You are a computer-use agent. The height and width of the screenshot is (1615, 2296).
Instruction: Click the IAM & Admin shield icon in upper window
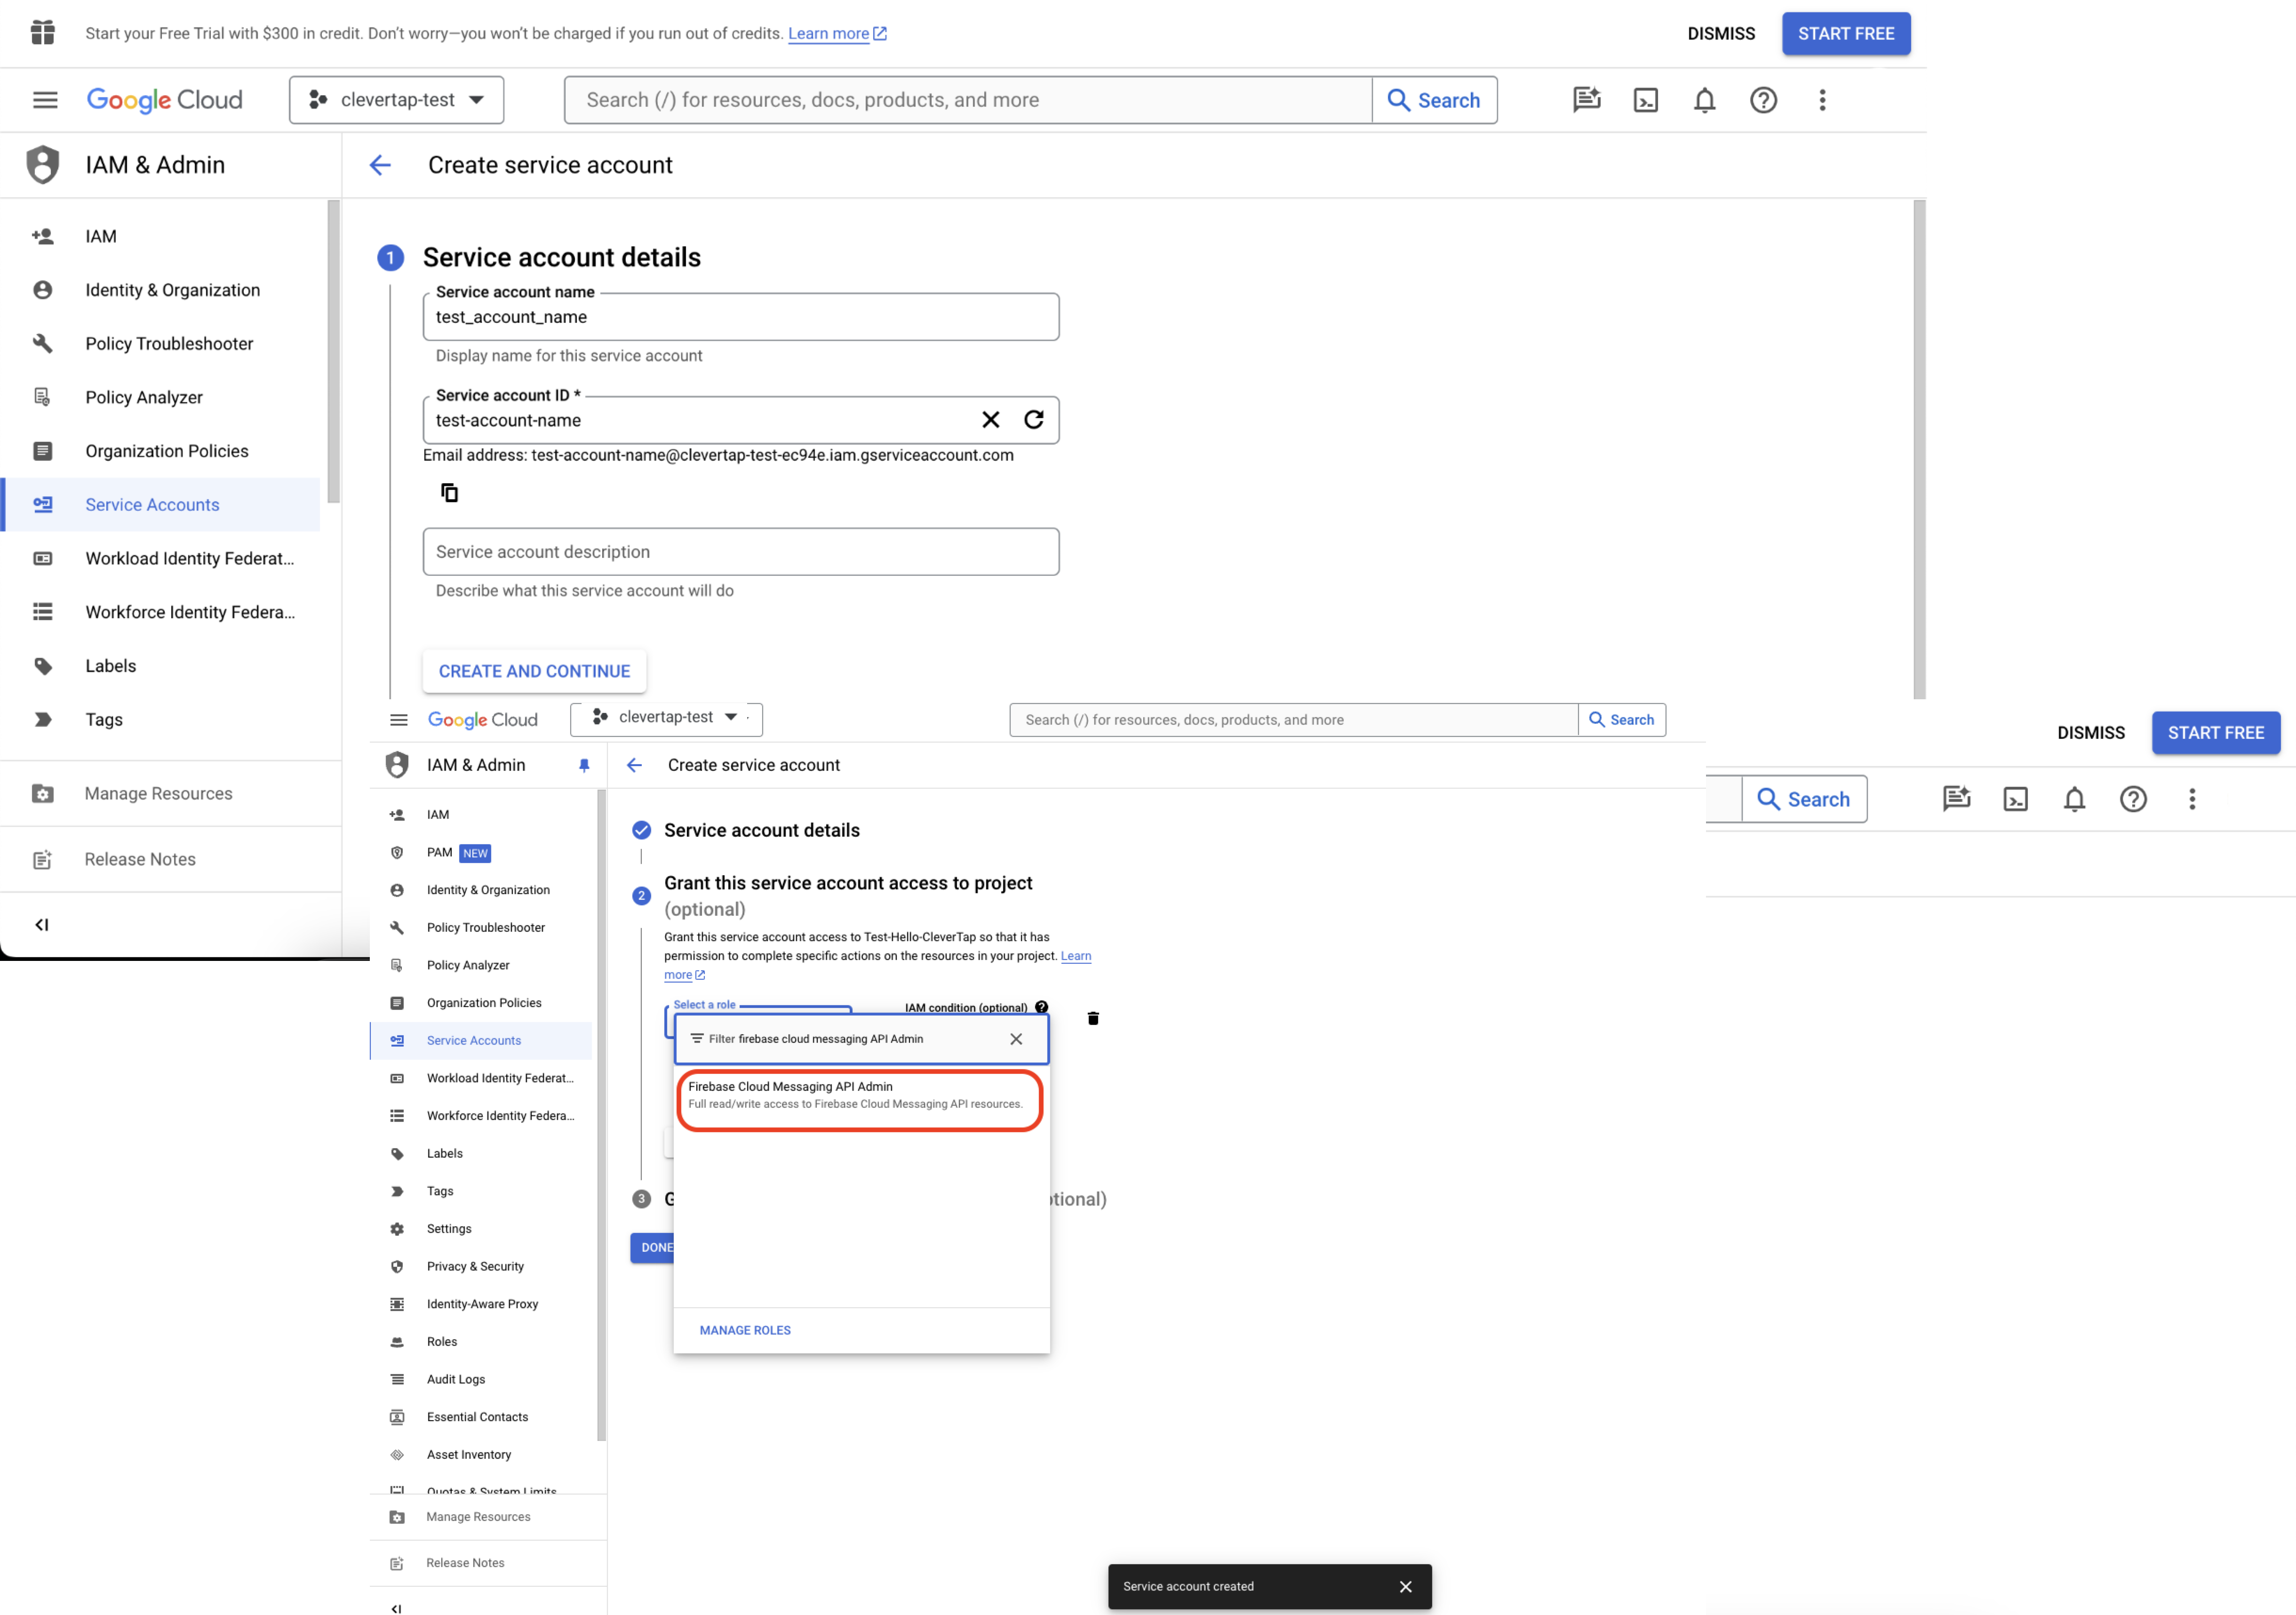click(x=42, y=165)
